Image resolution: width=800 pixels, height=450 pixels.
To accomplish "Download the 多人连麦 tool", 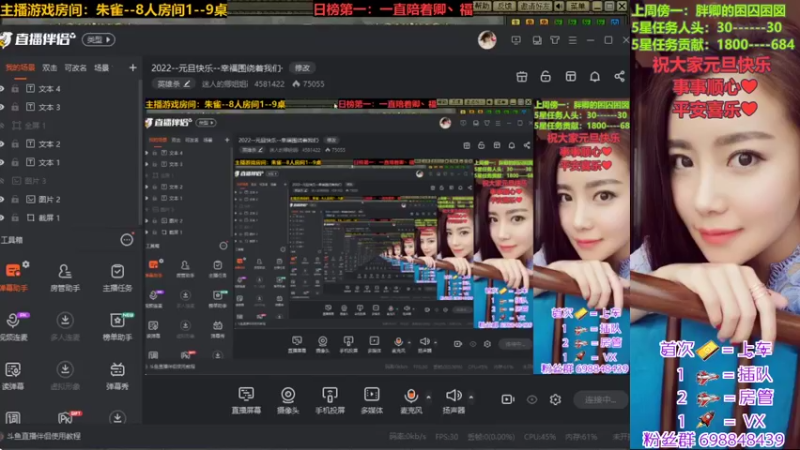I will [x=65, y=326].
